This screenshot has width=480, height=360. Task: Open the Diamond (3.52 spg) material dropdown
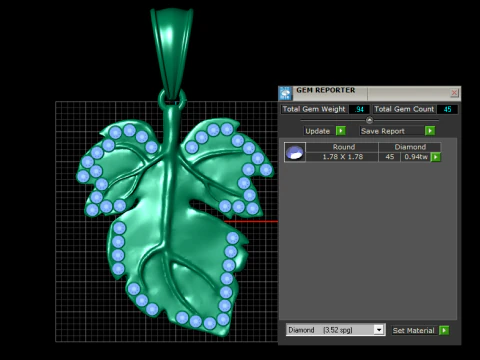(378, 330)
